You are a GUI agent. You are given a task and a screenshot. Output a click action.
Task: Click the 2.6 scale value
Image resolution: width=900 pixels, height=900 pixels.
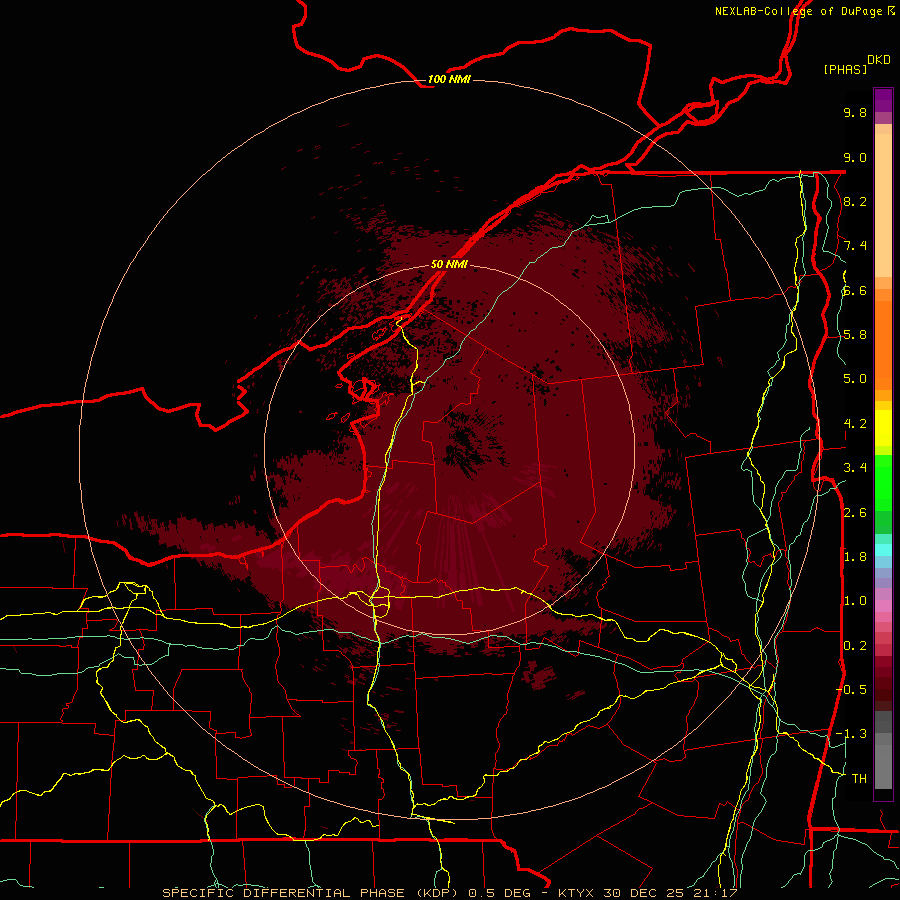855,513
